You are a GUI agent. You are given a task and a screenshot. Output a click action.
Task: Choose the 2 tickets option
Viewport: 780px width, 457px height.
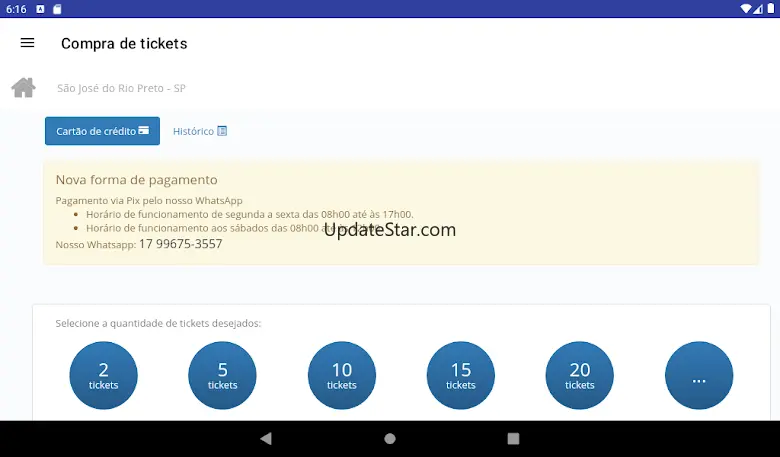[103, 375]
